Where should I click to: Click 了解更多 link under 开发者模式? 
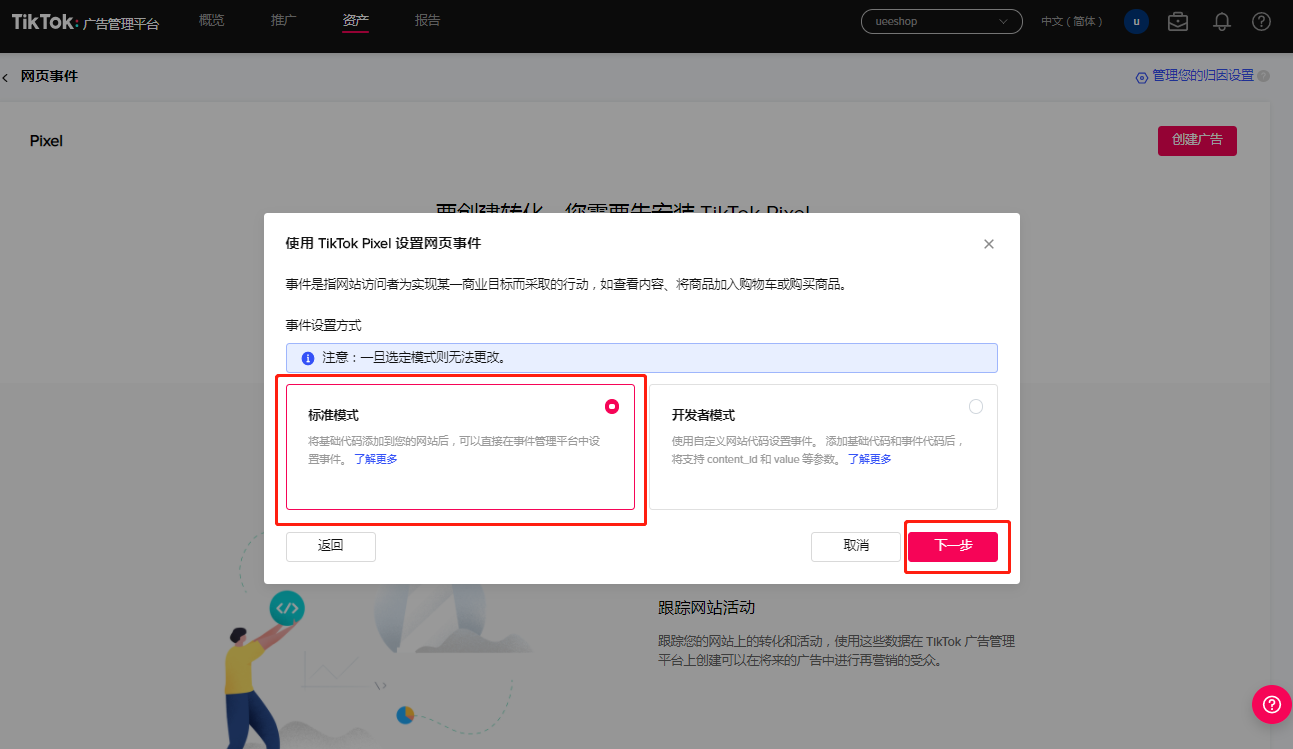[870, 459]
